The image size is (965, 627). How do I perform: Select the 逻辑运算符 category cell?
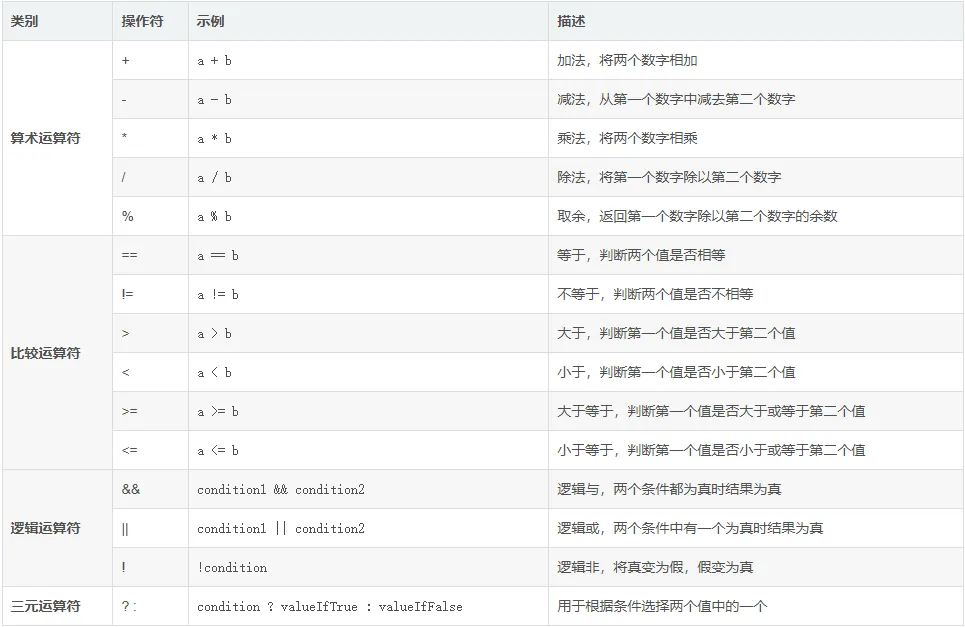click(45, 528)
